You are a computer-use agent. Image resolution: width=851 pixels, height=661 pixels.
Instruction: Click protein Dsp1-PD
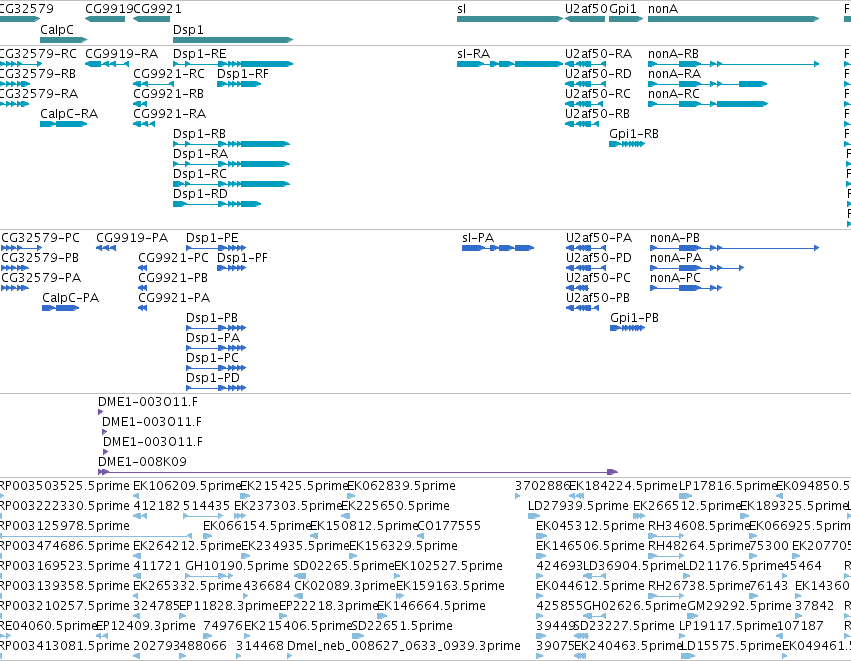click(216, 388)
